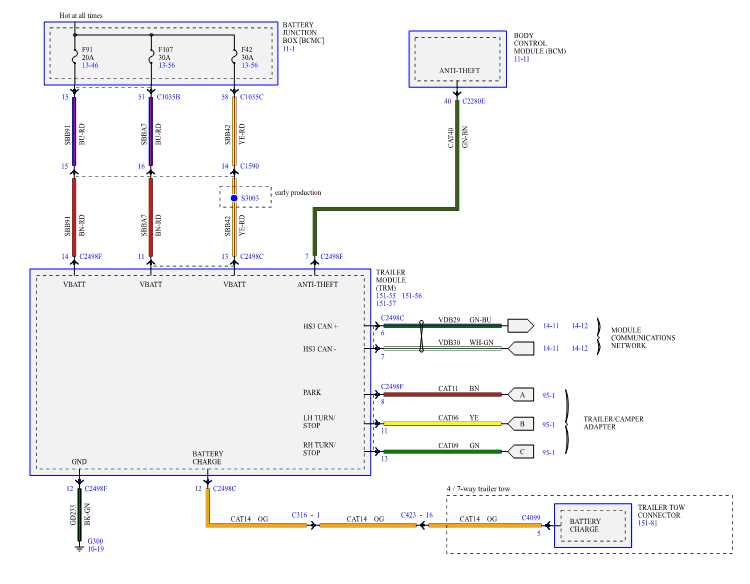Viewport: 750px width, 584px height.
Task: Click the TRAILER/CAMPER ADAPTER label
Action: [613, 423]
